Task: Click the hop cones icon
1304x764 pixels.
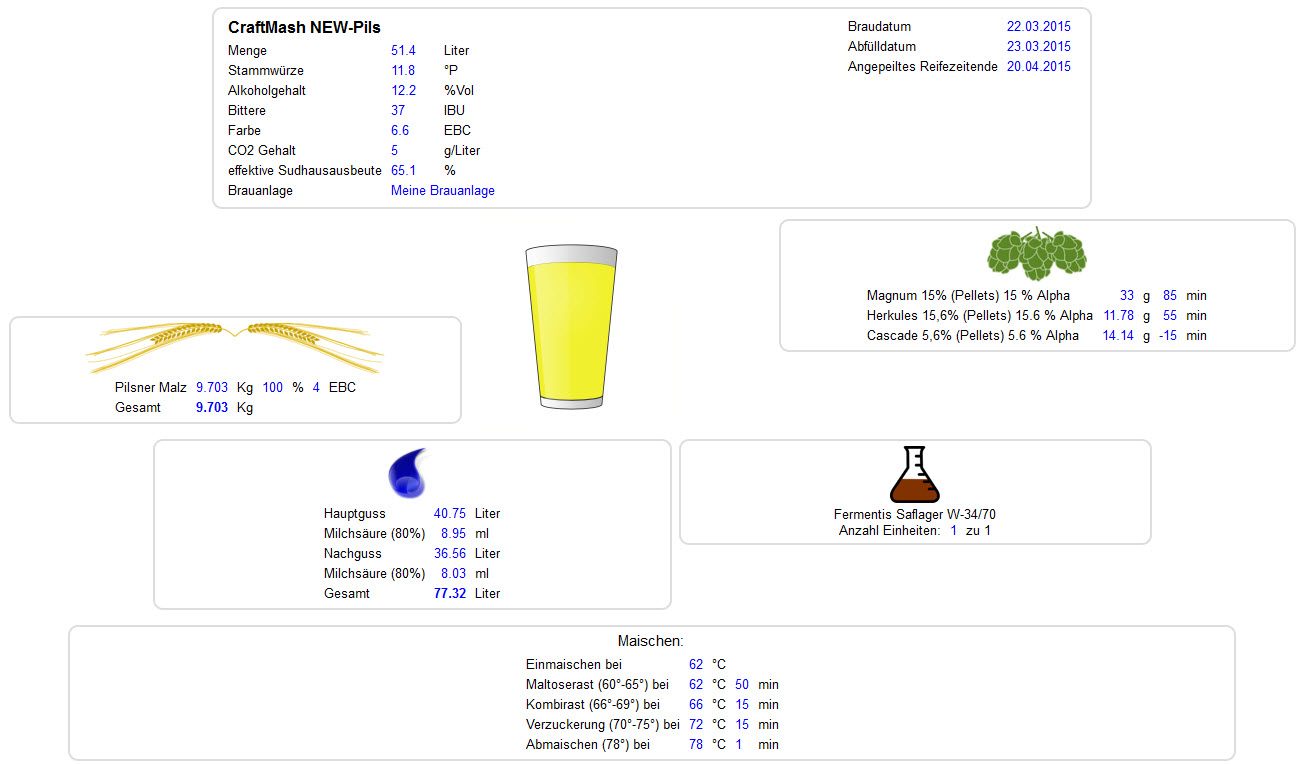Action: coord(1036,252)
